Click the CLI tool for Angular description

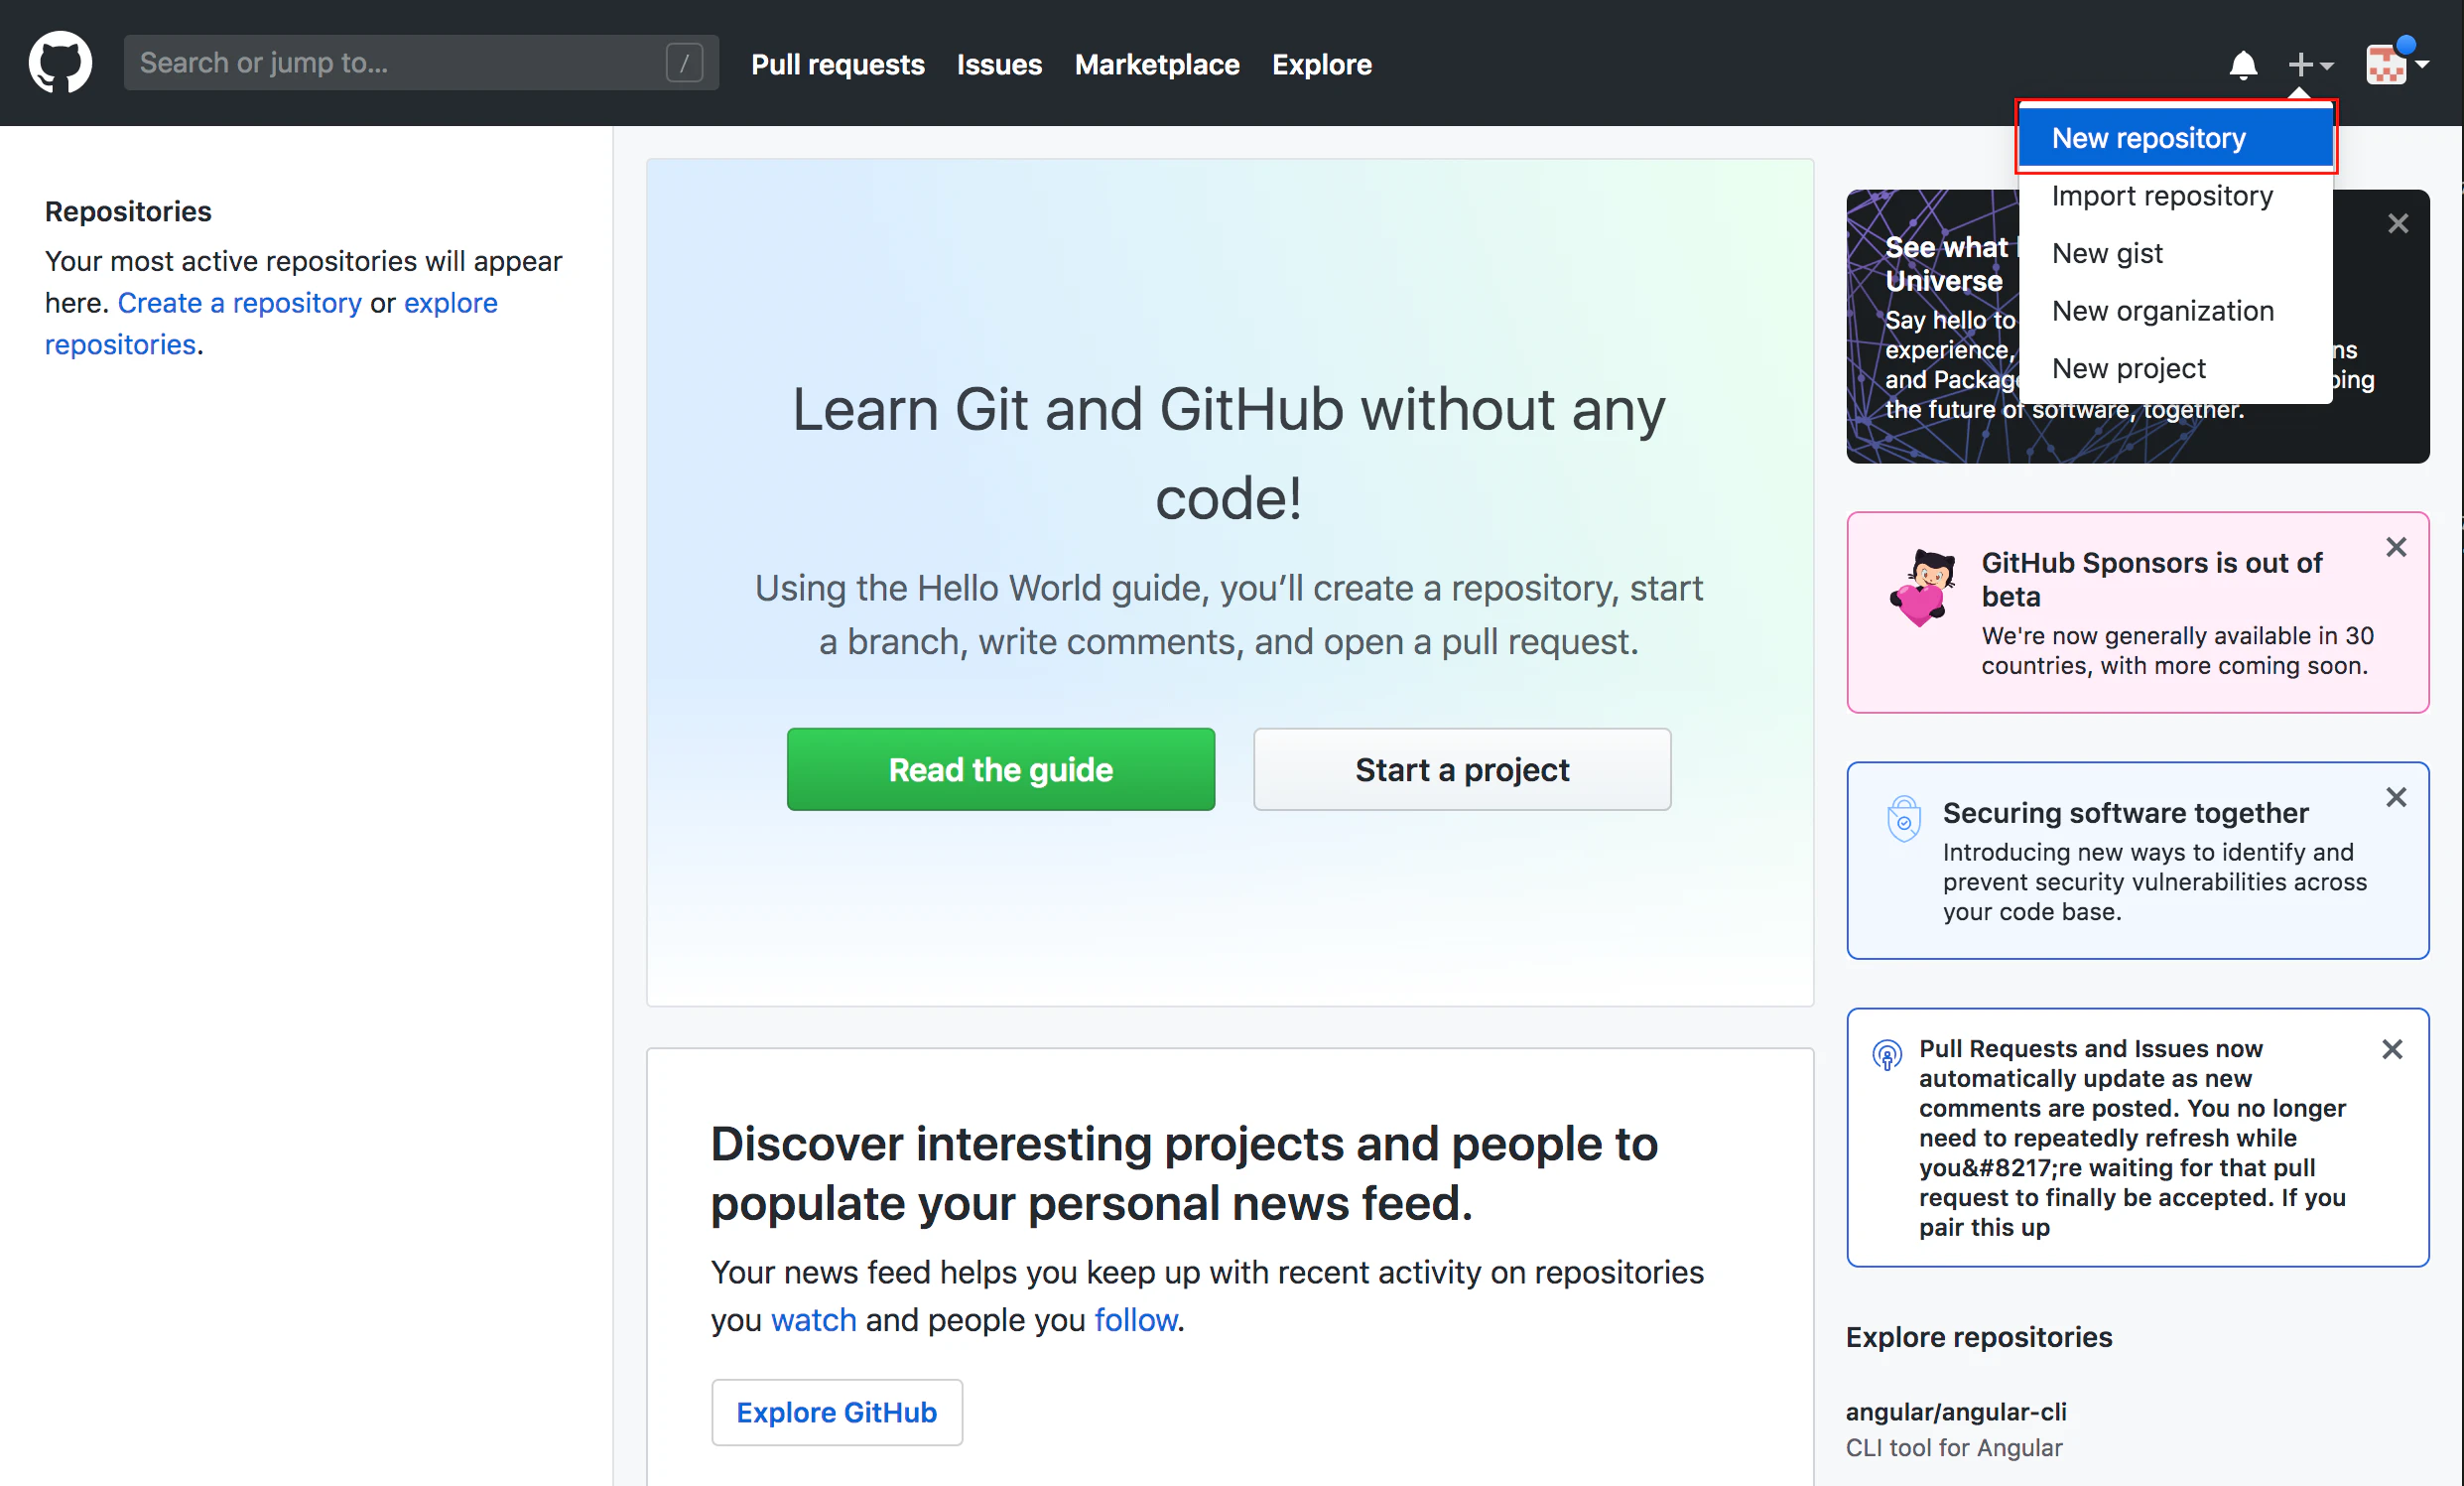(x=1954, y=1448)
